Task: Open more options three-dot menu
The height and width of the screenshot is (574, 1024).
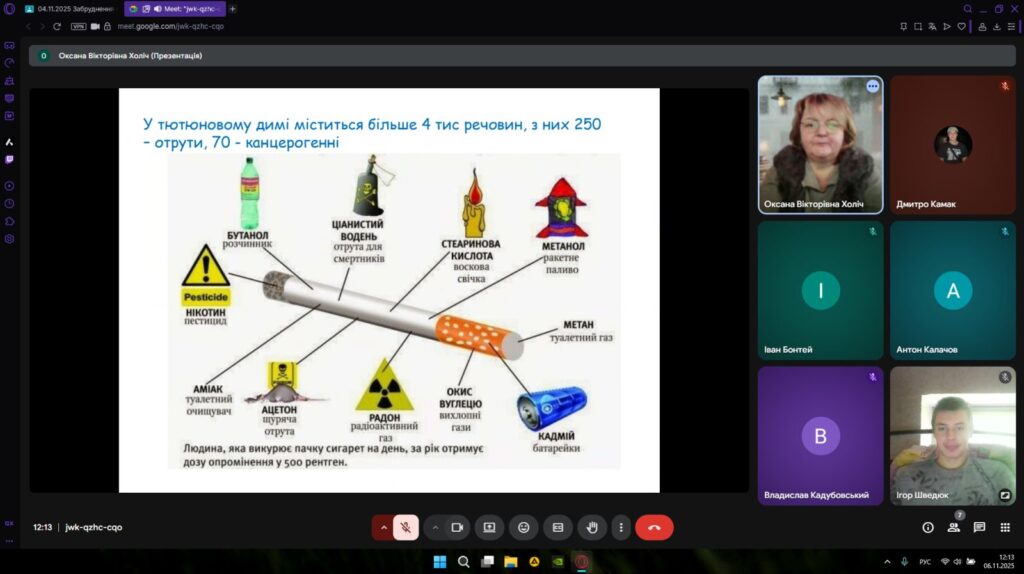Action: coord(621,527)
